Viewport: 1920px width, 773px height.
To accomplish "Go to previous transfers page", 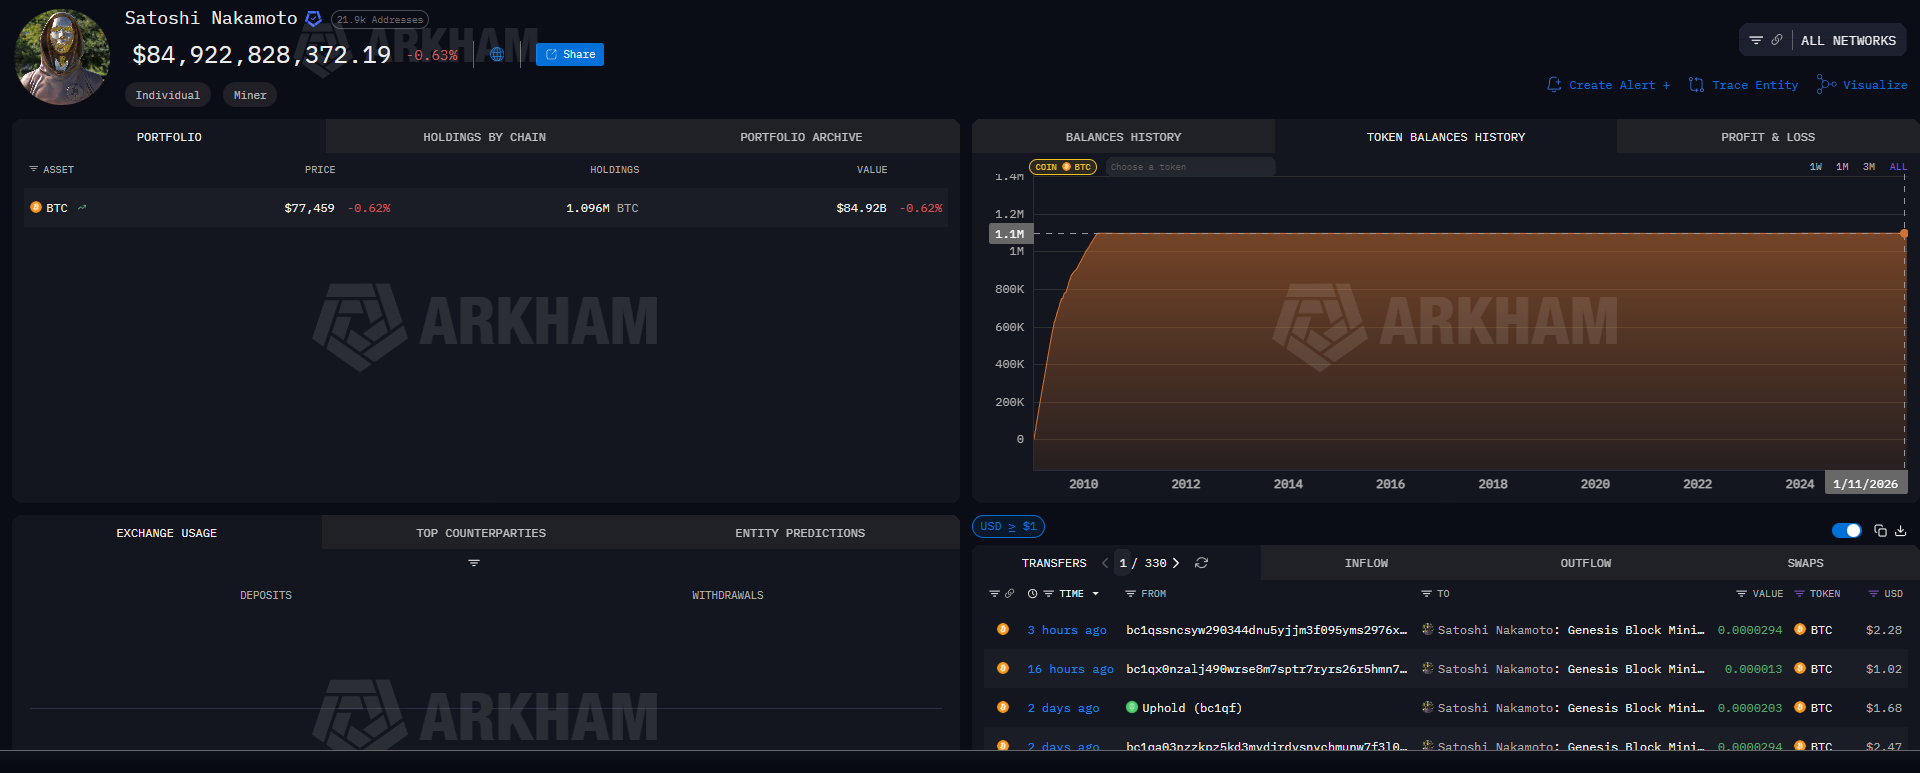I will point(1105,563).
